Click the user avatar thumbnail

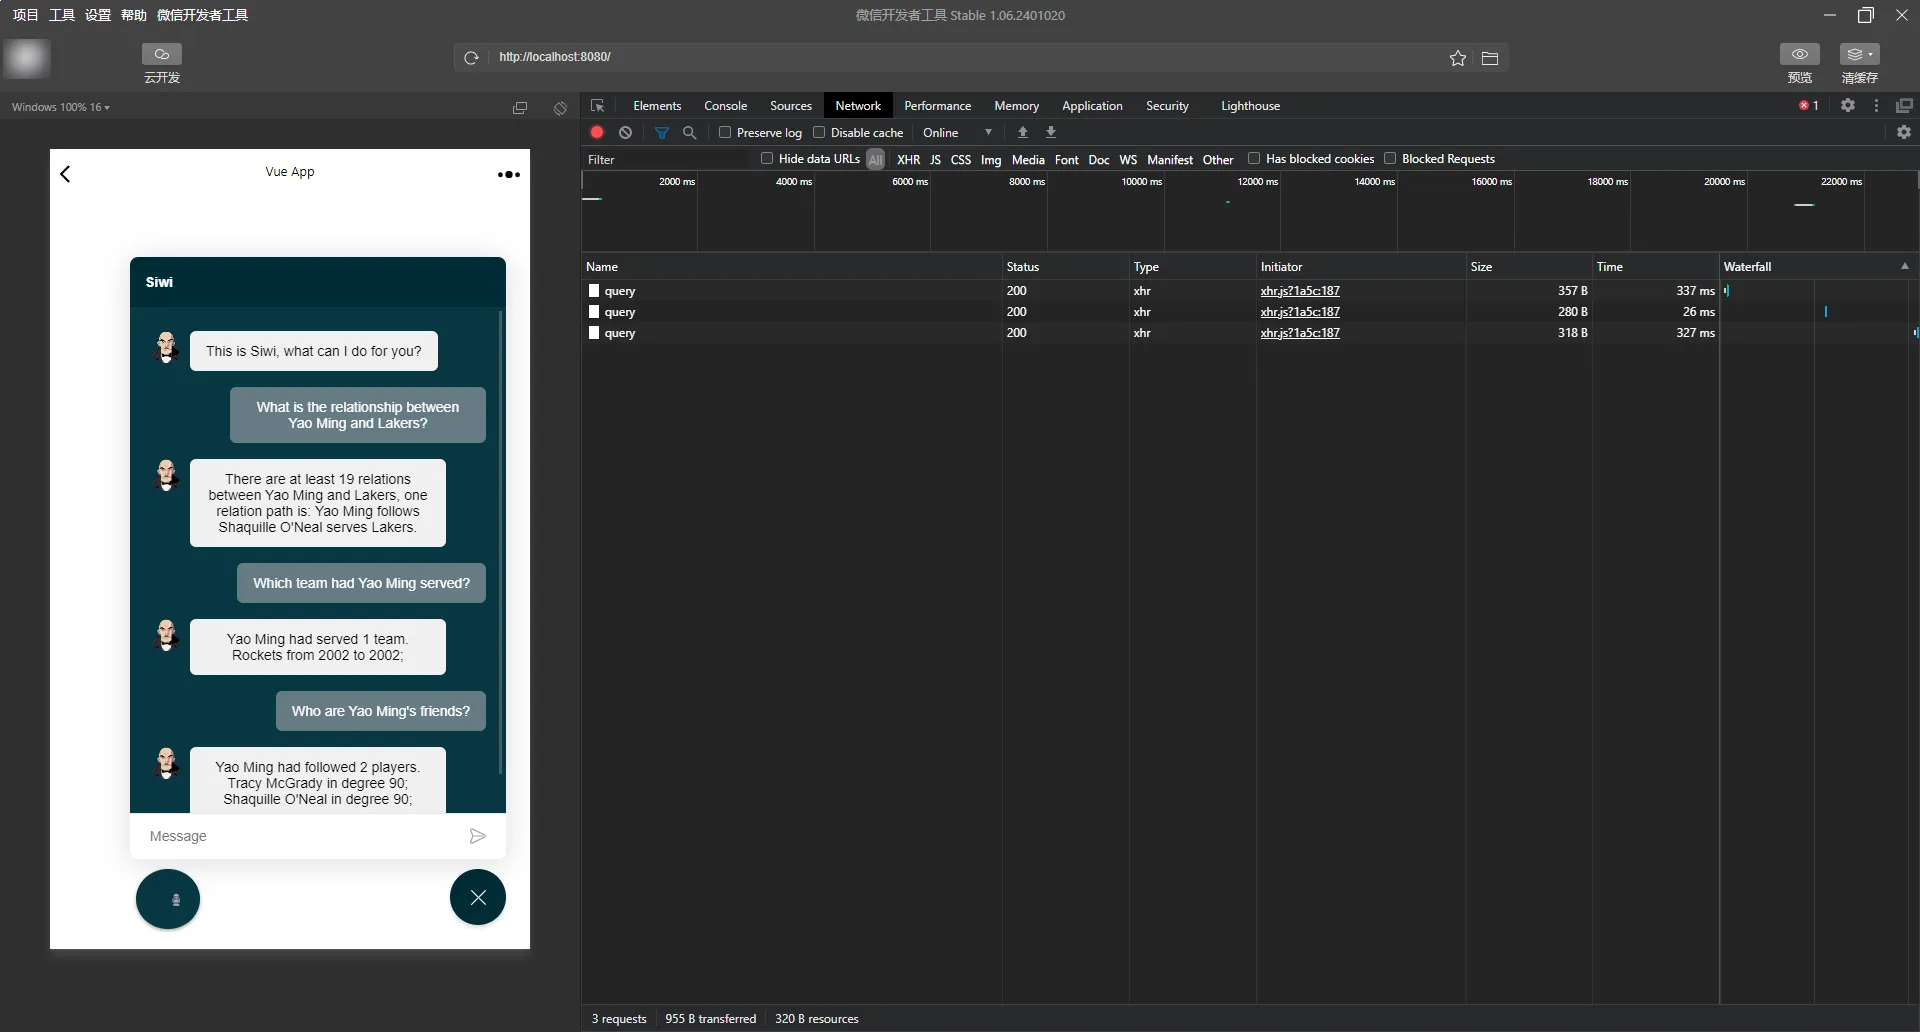(x=27, y=58)
